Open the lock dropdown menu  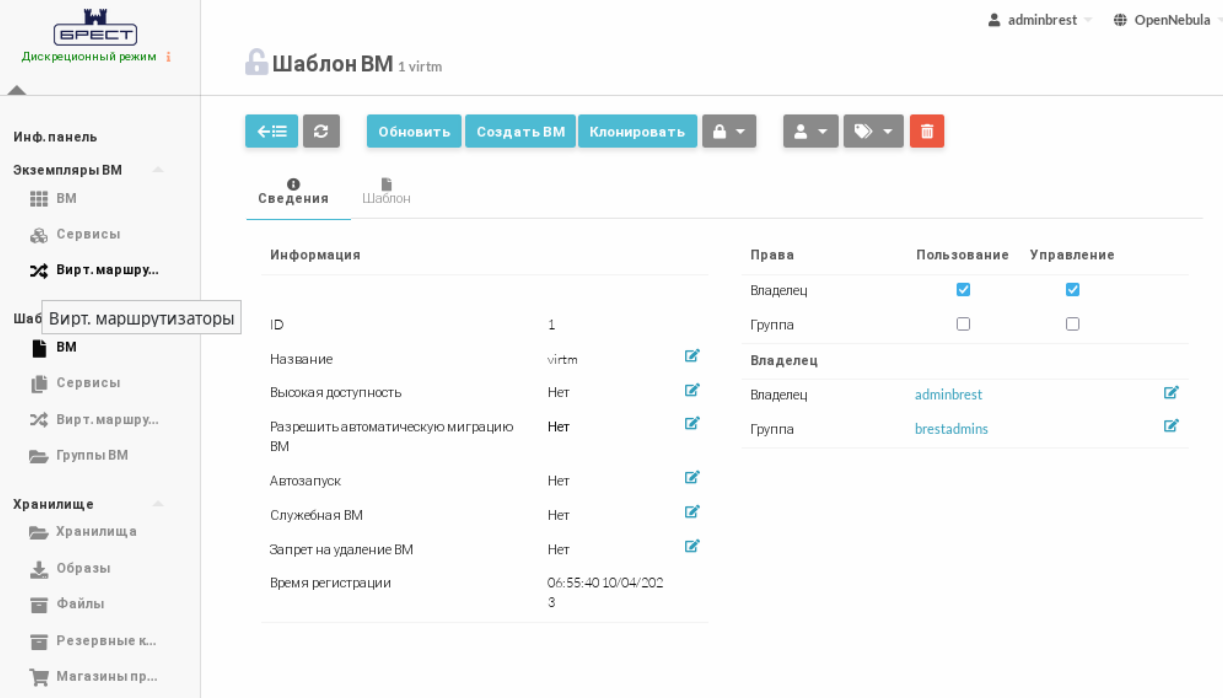coord(729,132)
